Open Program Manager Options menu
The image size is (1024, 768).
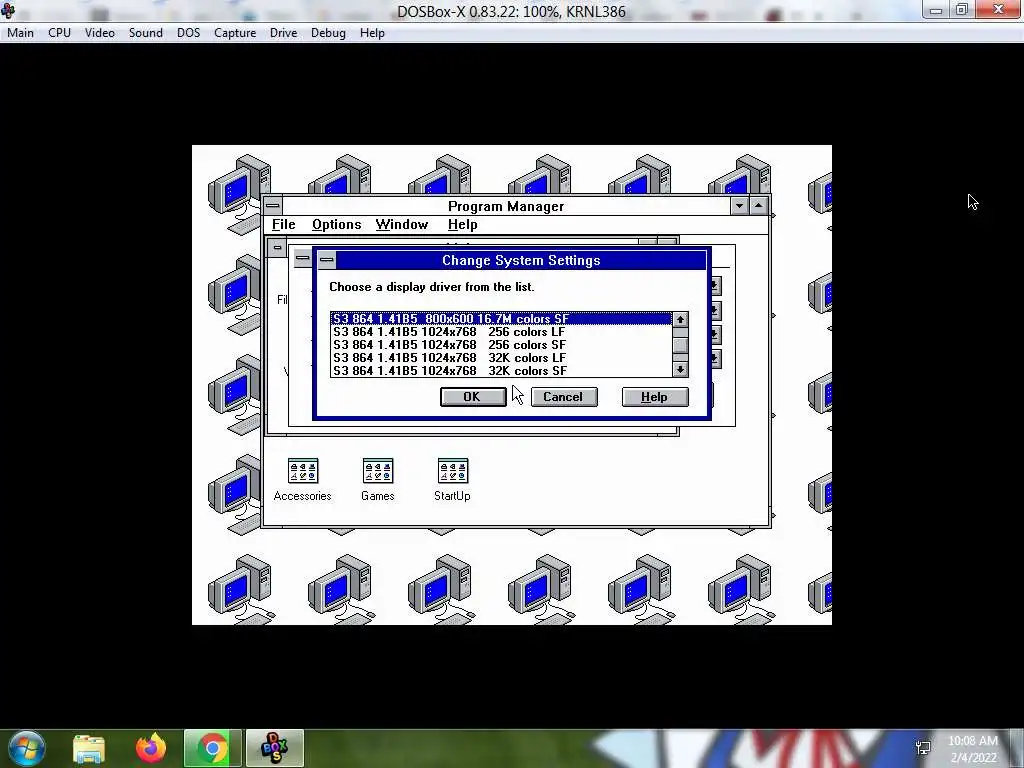pyautogui.click(x=336, y=225)
